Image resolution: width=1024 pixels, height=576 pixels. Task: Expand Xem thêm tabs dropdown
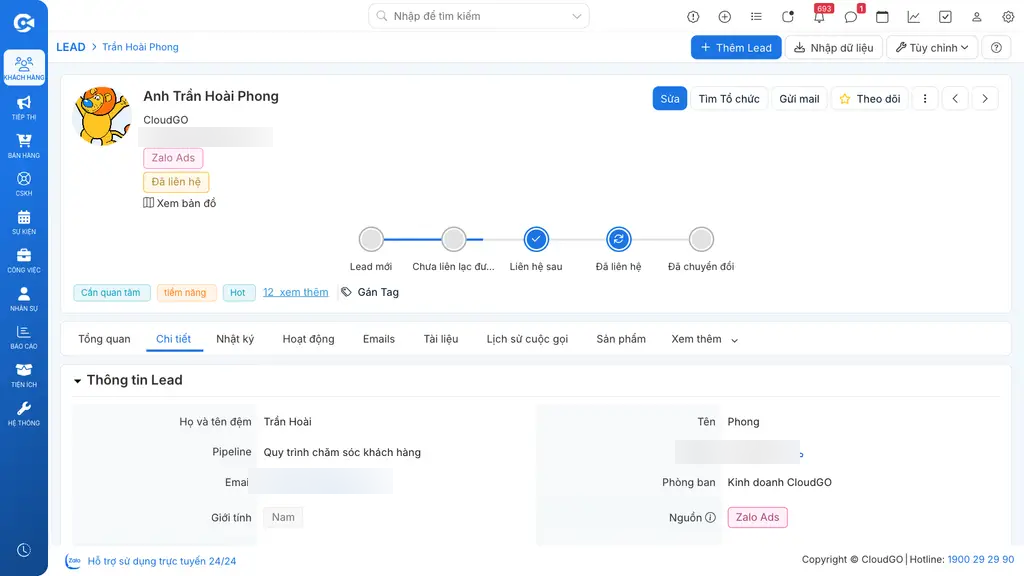704,339
